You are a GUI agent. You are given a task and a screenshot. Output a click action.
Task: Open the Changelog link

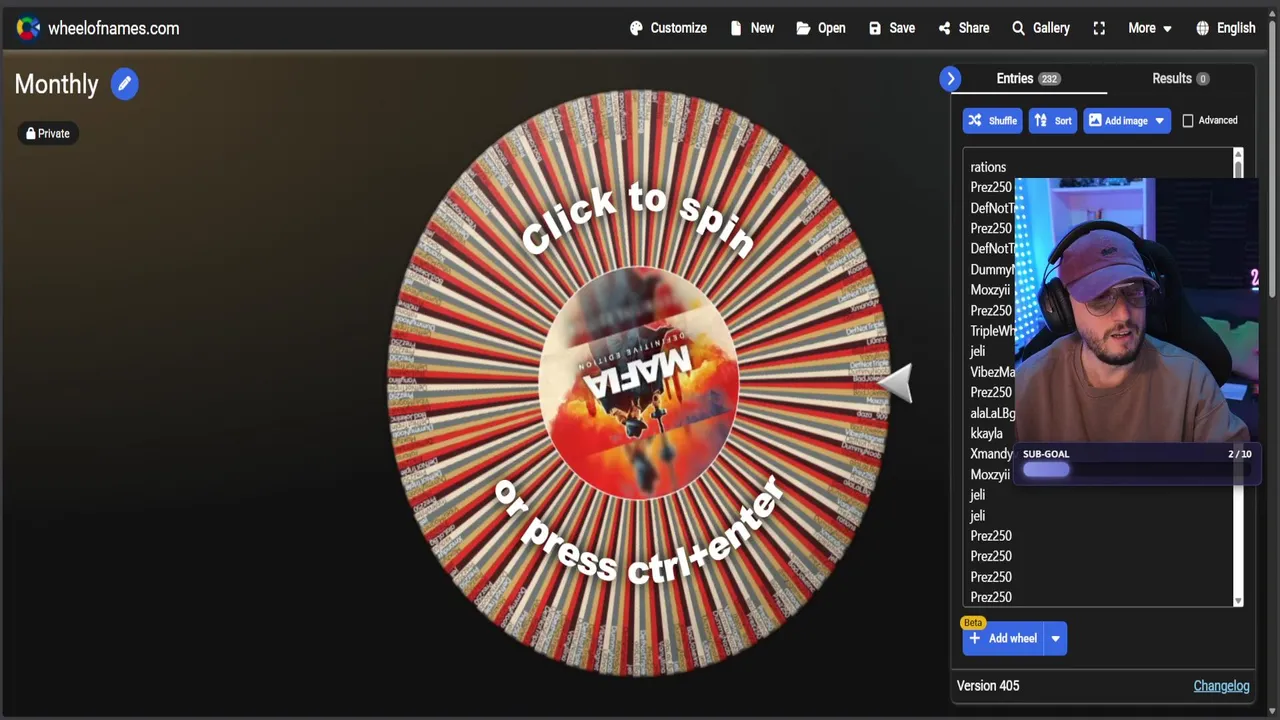point(1221,685)
